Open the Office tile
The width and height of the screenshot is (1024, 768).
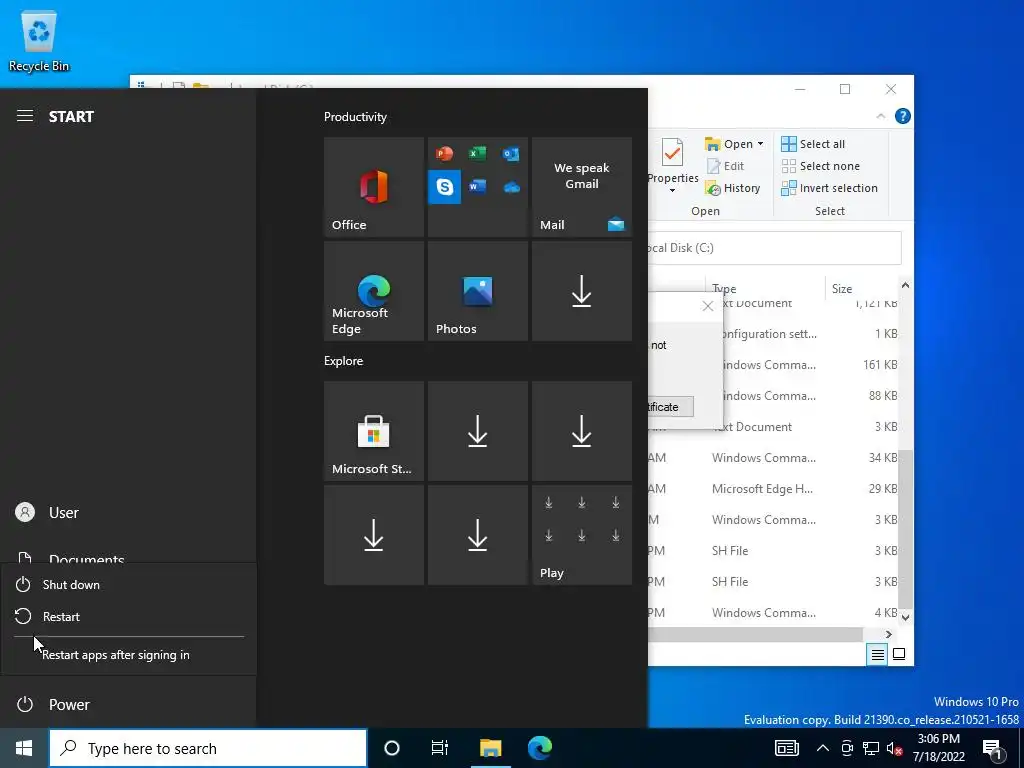(x=374, y=187)
